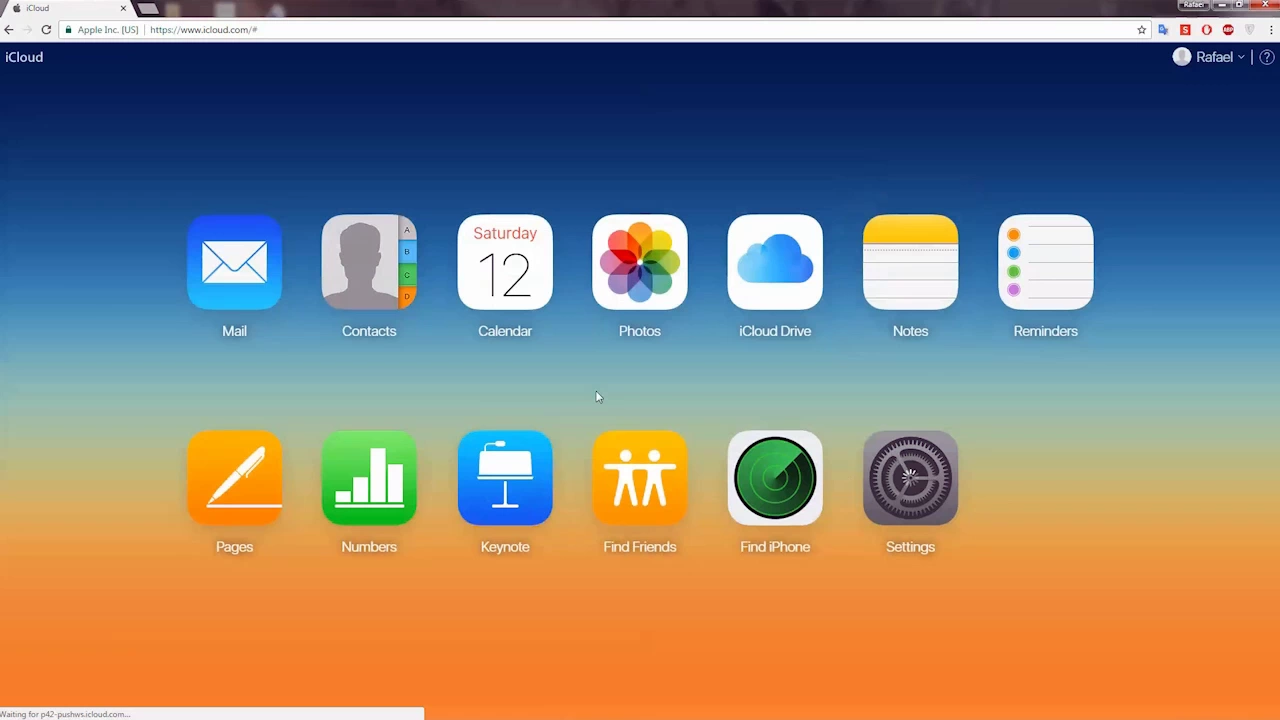Screen dimensions: 1280x720
Task: Expand the Rafael account dropdown arrow
Action: (x=1241, y=58)
